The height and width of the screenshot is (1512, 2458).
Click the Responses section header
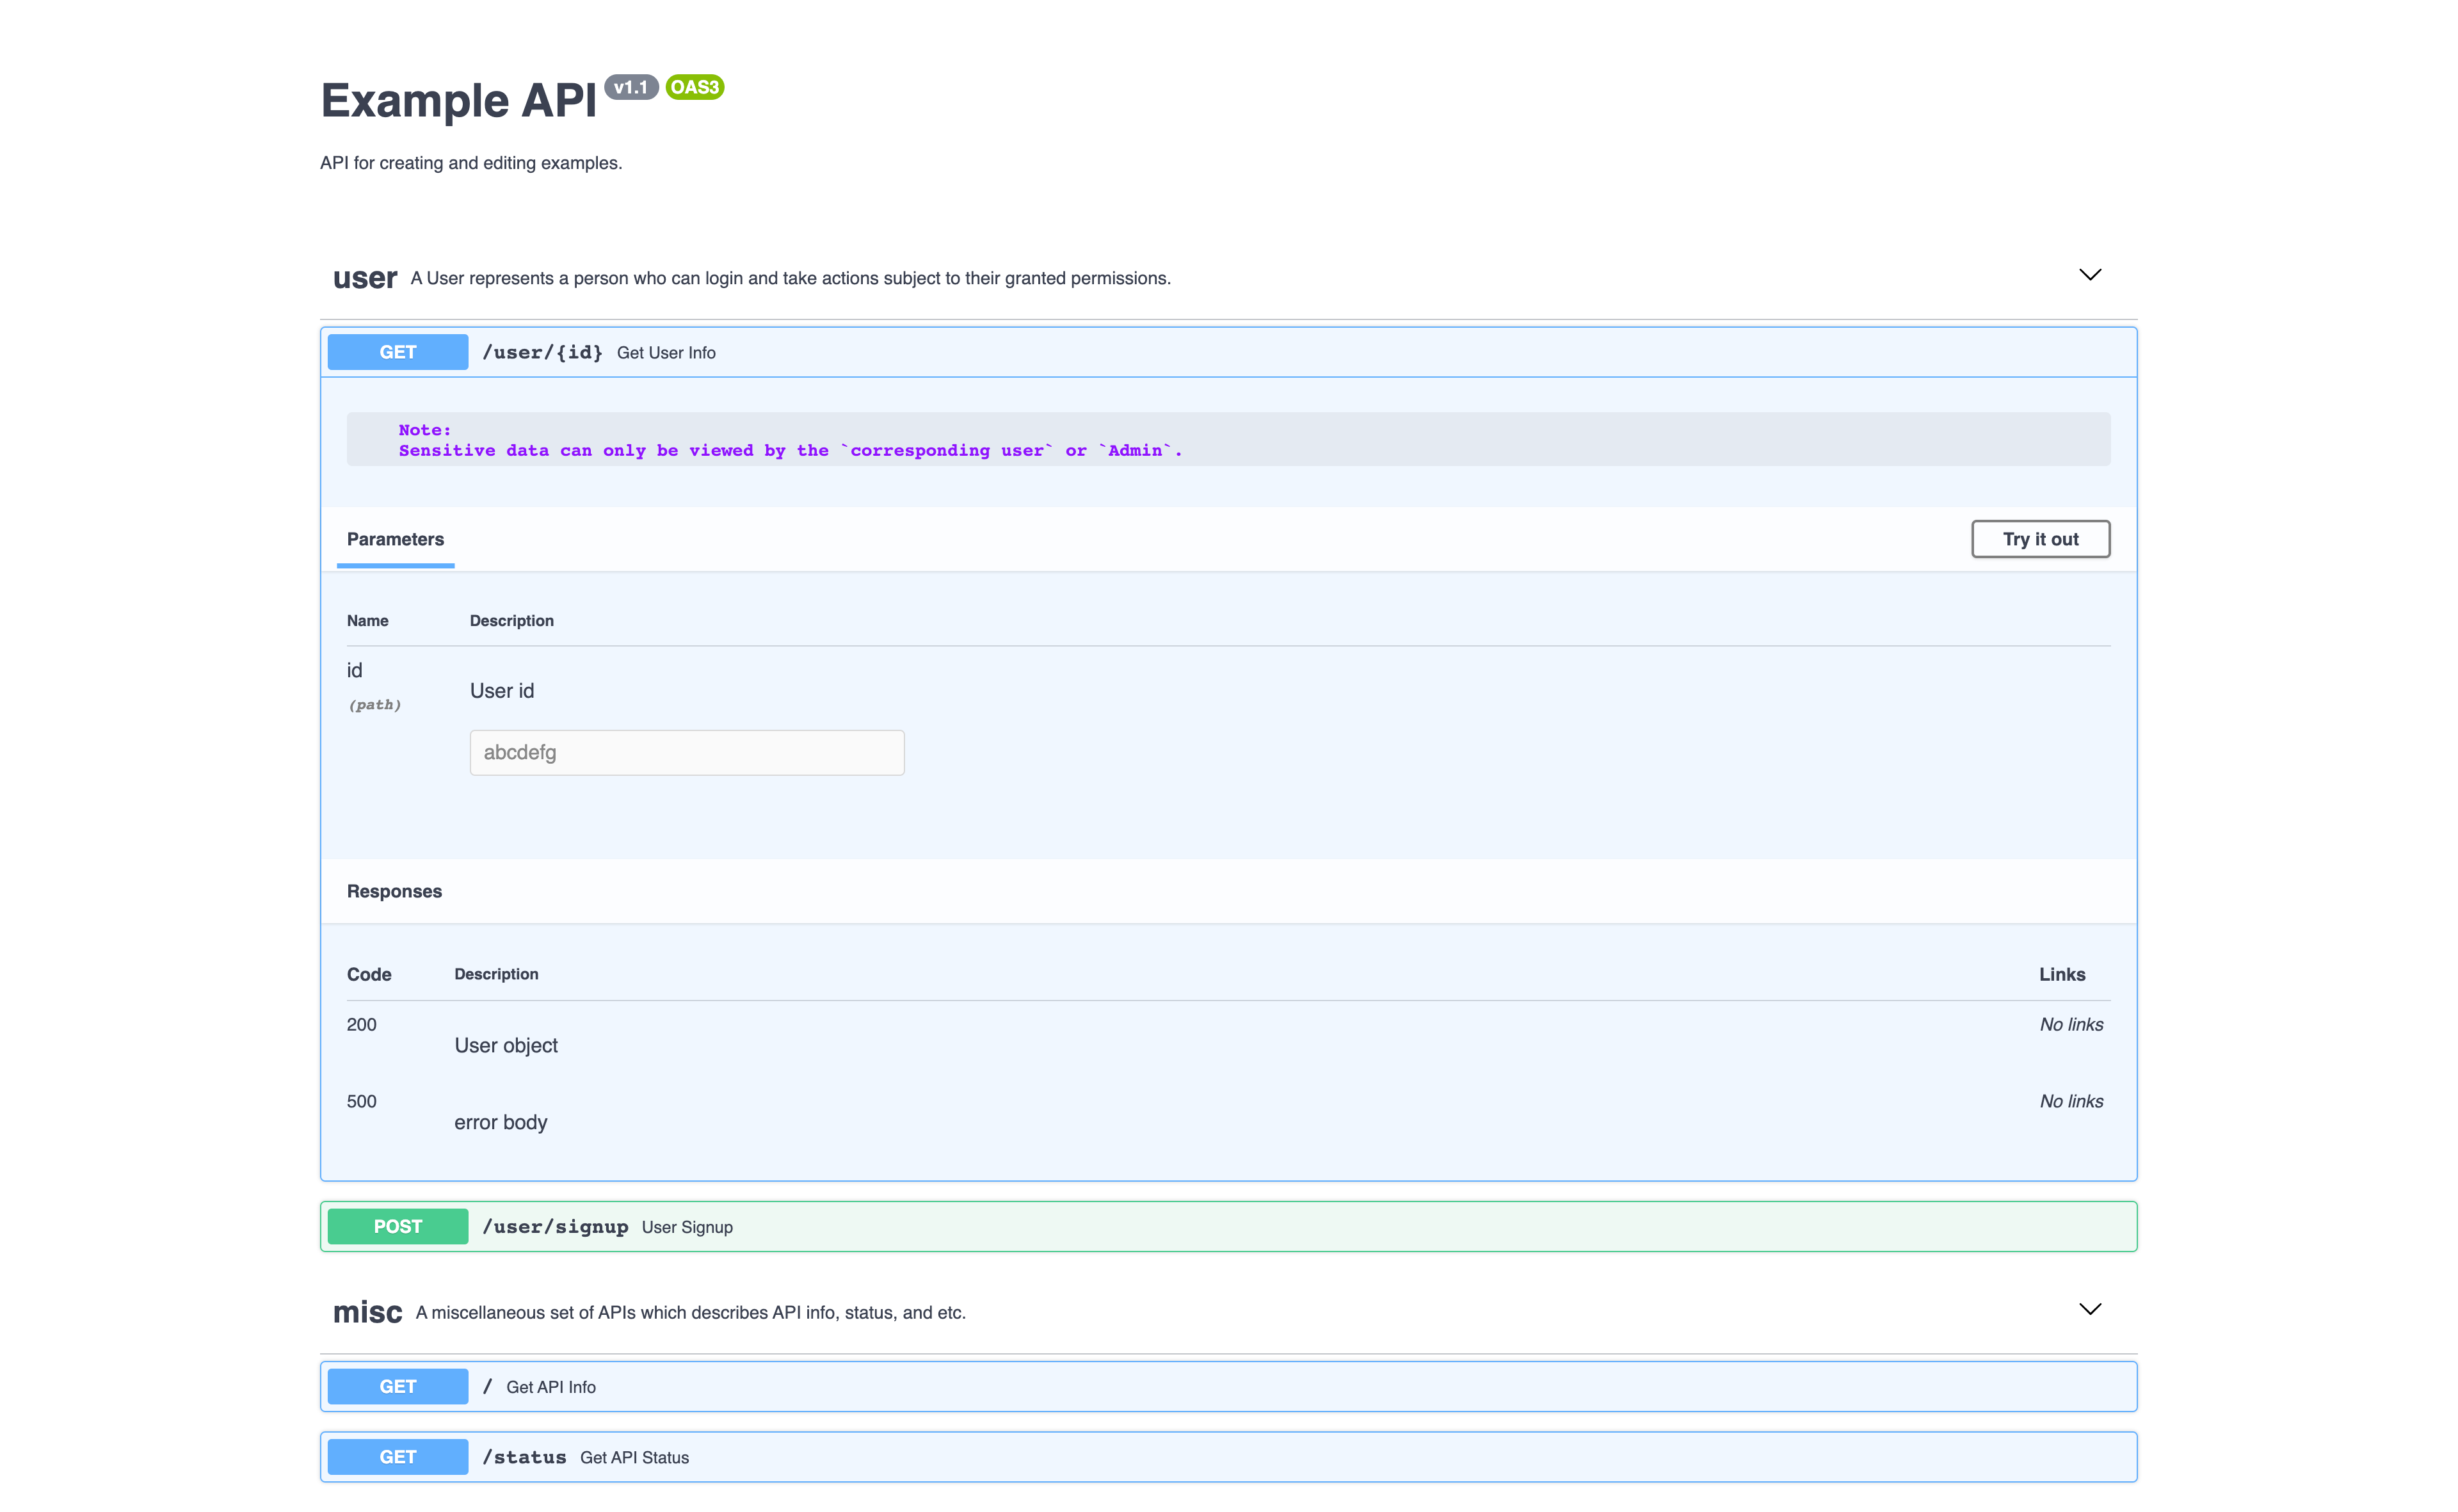[394, 891]
